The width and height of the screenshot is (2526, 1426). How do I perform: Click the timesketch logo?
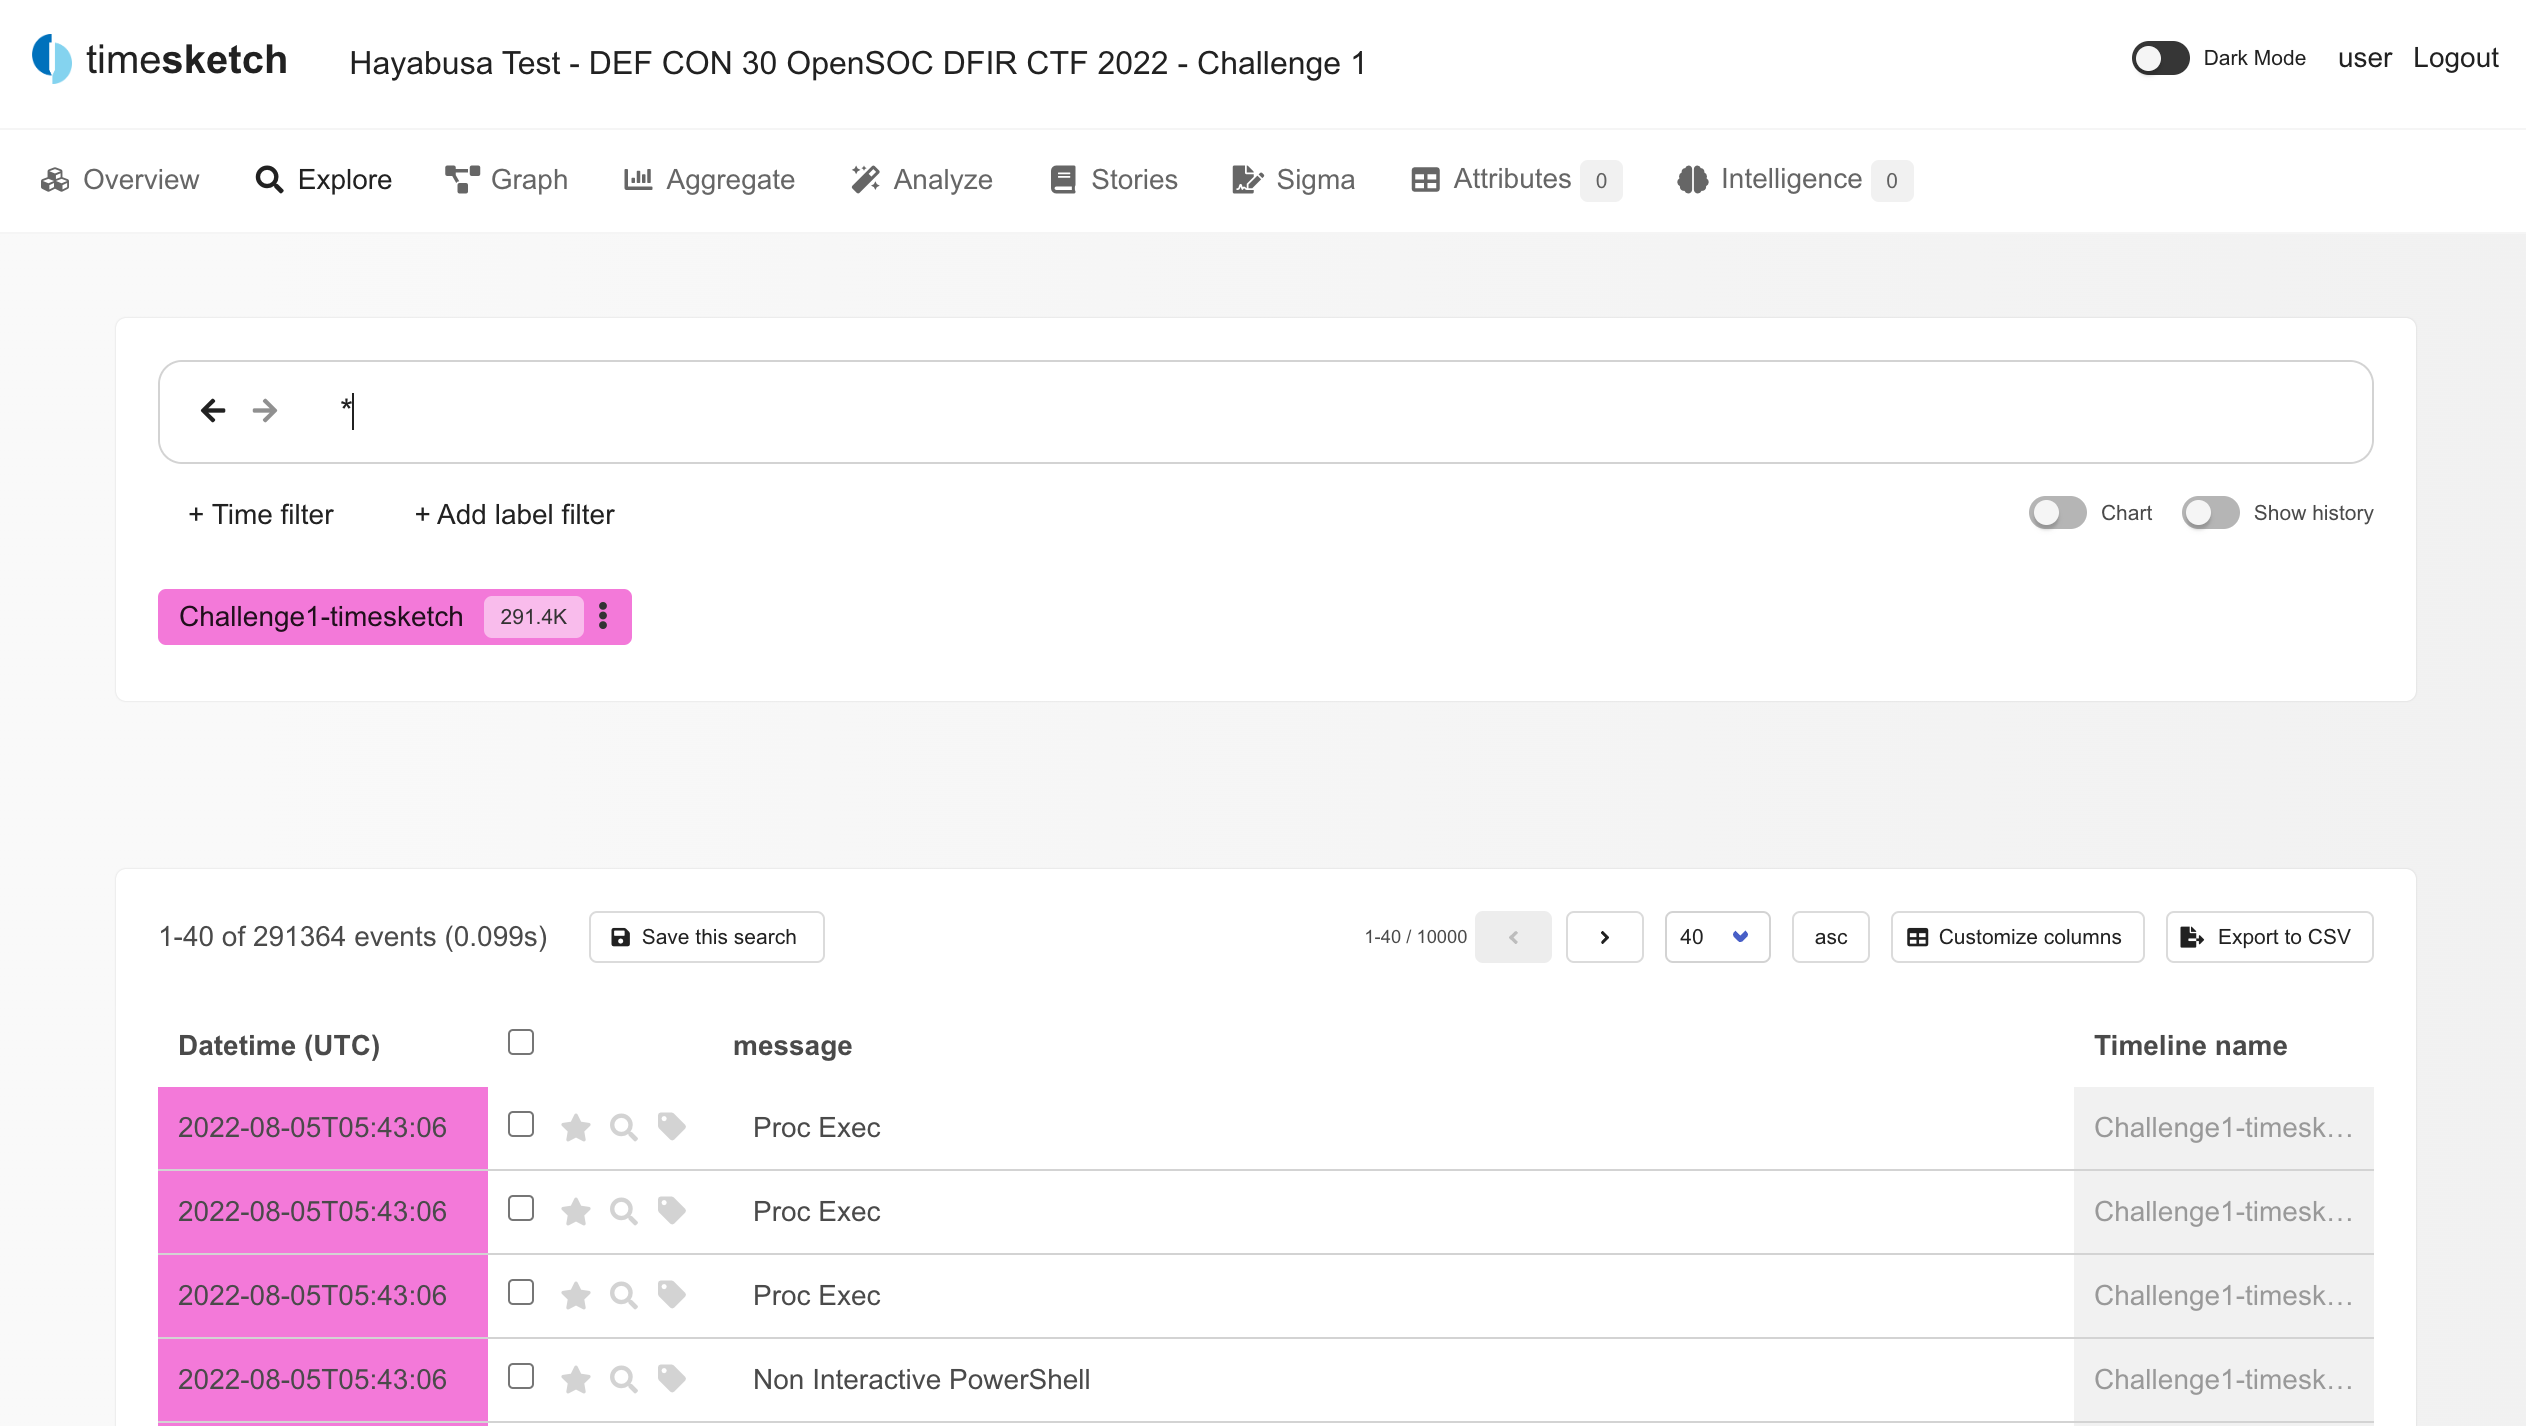pos(160,60)
